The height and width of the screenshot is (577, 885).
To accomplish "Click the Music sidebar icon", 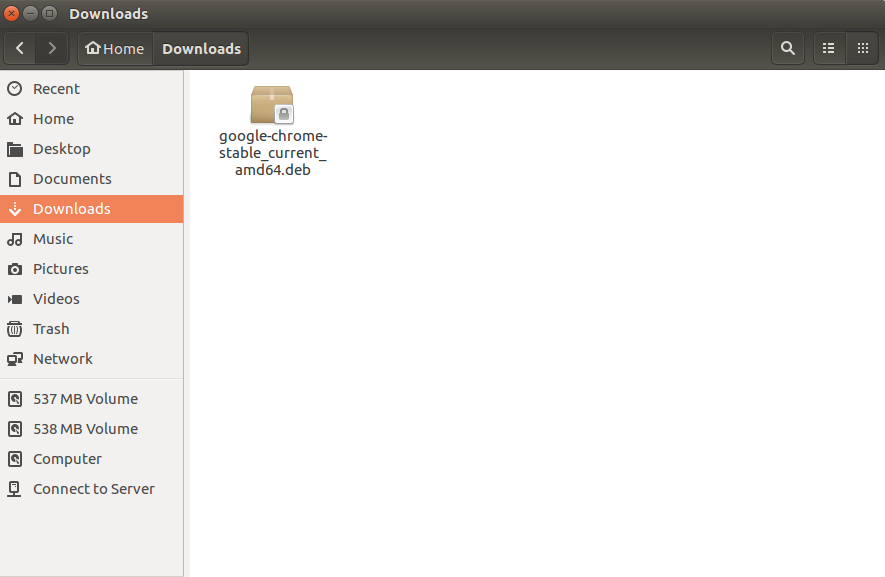I will [18, 238].
